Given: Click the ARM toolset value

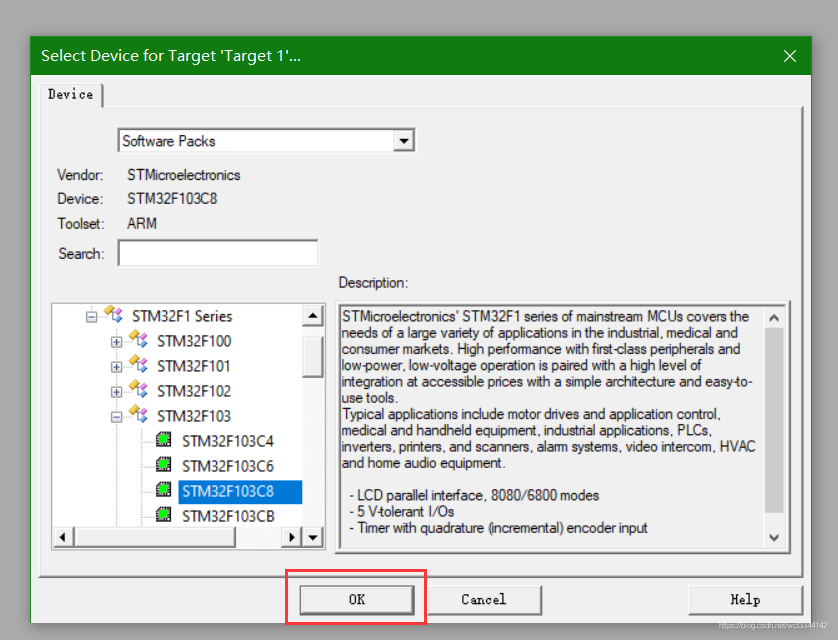Looking at the screenshot, I should [x=142, y=223].
